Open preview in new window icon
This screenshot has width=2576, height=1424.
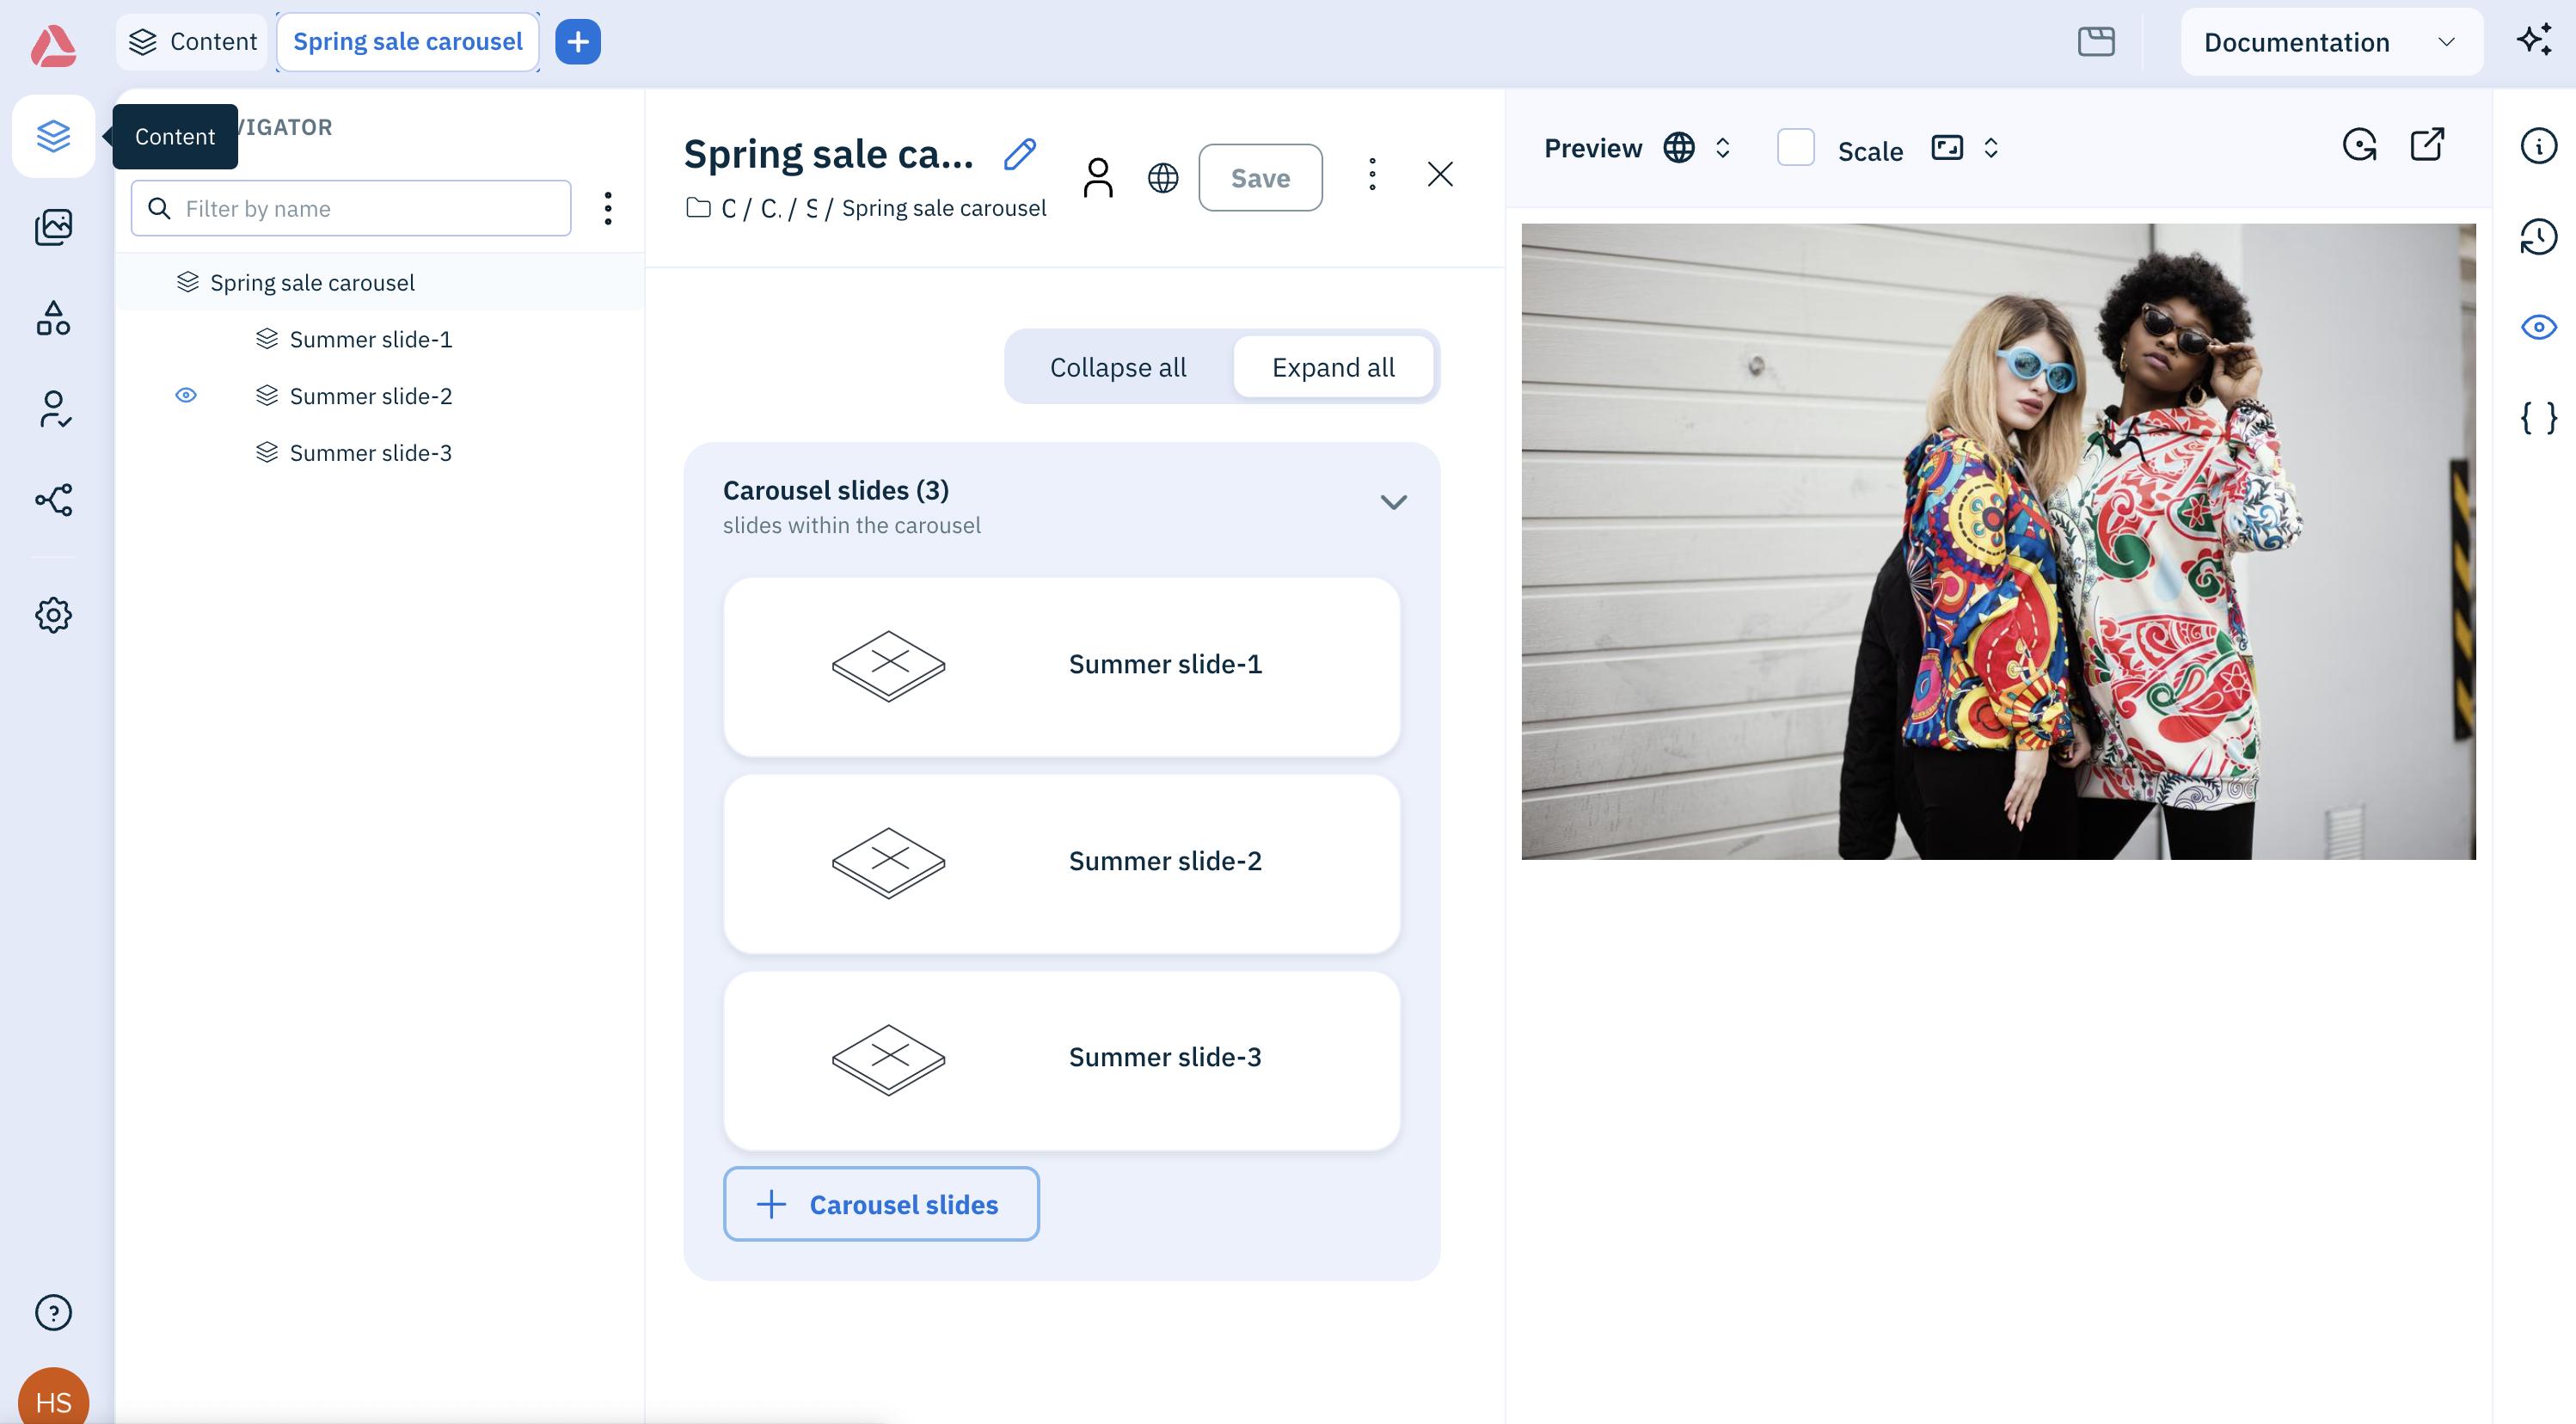pyautogui.click(x=2427, y=144)
